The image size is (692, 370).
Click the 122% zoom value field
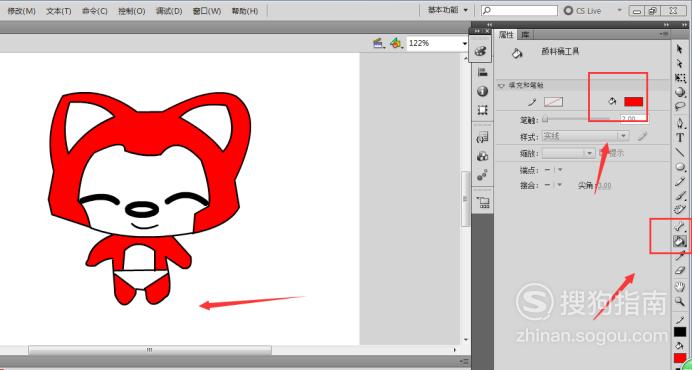click(434, 43)
